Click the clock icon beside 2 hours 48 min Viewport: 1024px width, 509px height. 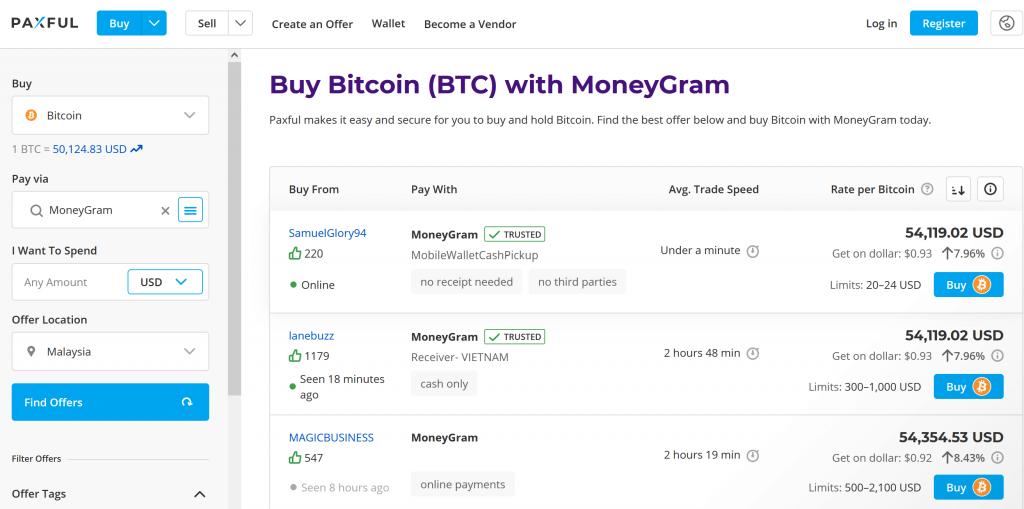(753, 353)
